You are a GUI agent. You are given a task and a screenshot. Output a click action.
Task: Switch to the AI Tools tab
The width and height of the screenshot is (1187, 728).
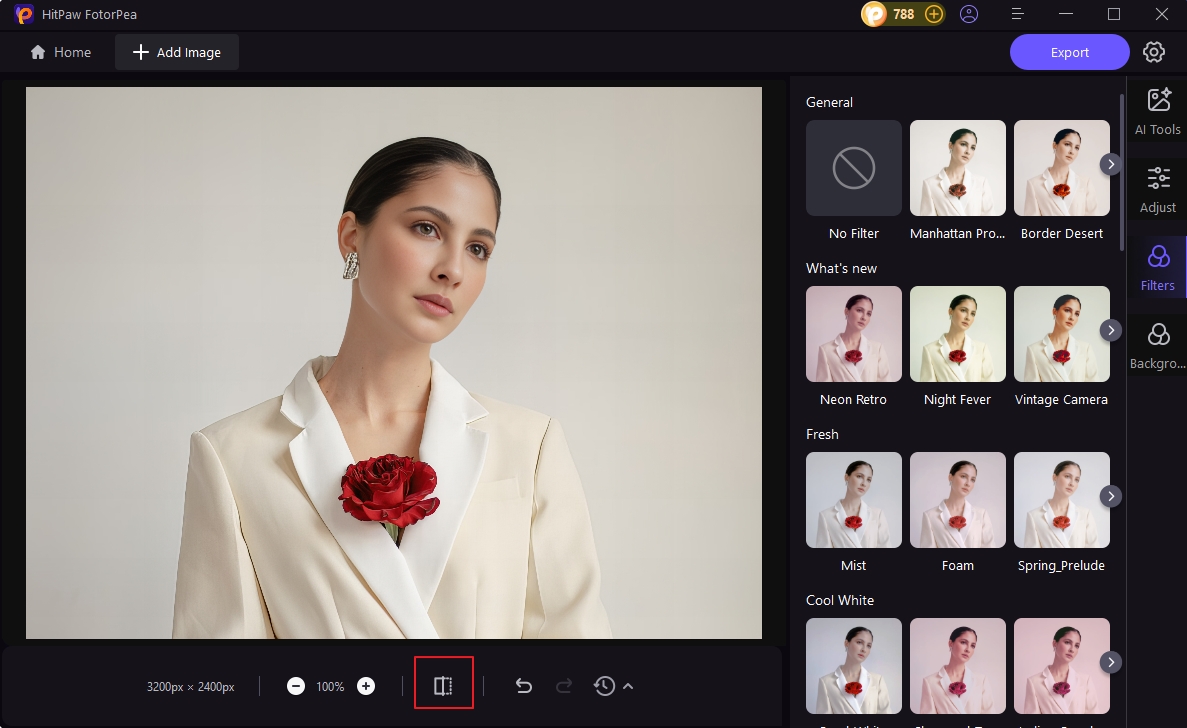1158,111
